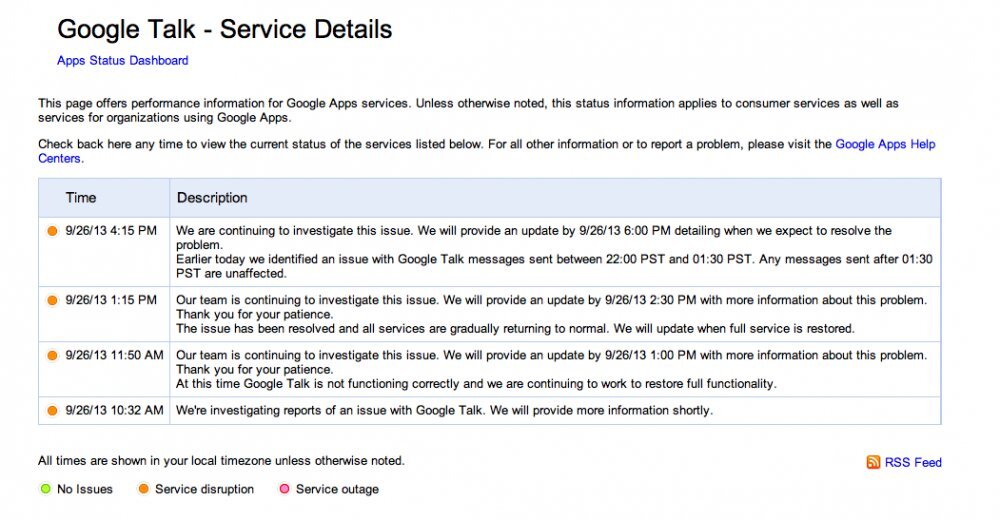The image size is (1000, 520).
Task: Click the orange status dot for 1:15 PM
Action: [x=52, y=300]
